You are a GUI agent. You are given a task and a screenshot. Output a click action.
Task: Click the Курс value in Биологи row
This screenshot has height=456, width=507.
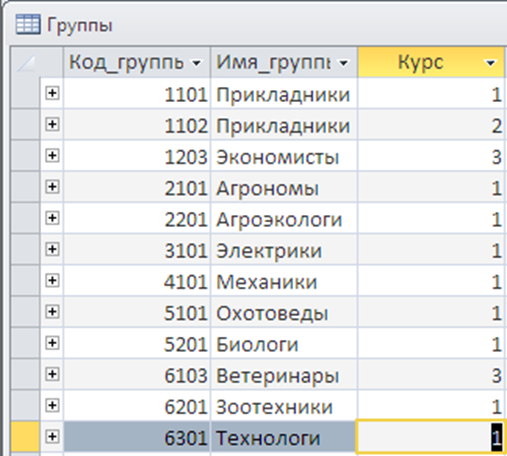[x=431, y=343]
